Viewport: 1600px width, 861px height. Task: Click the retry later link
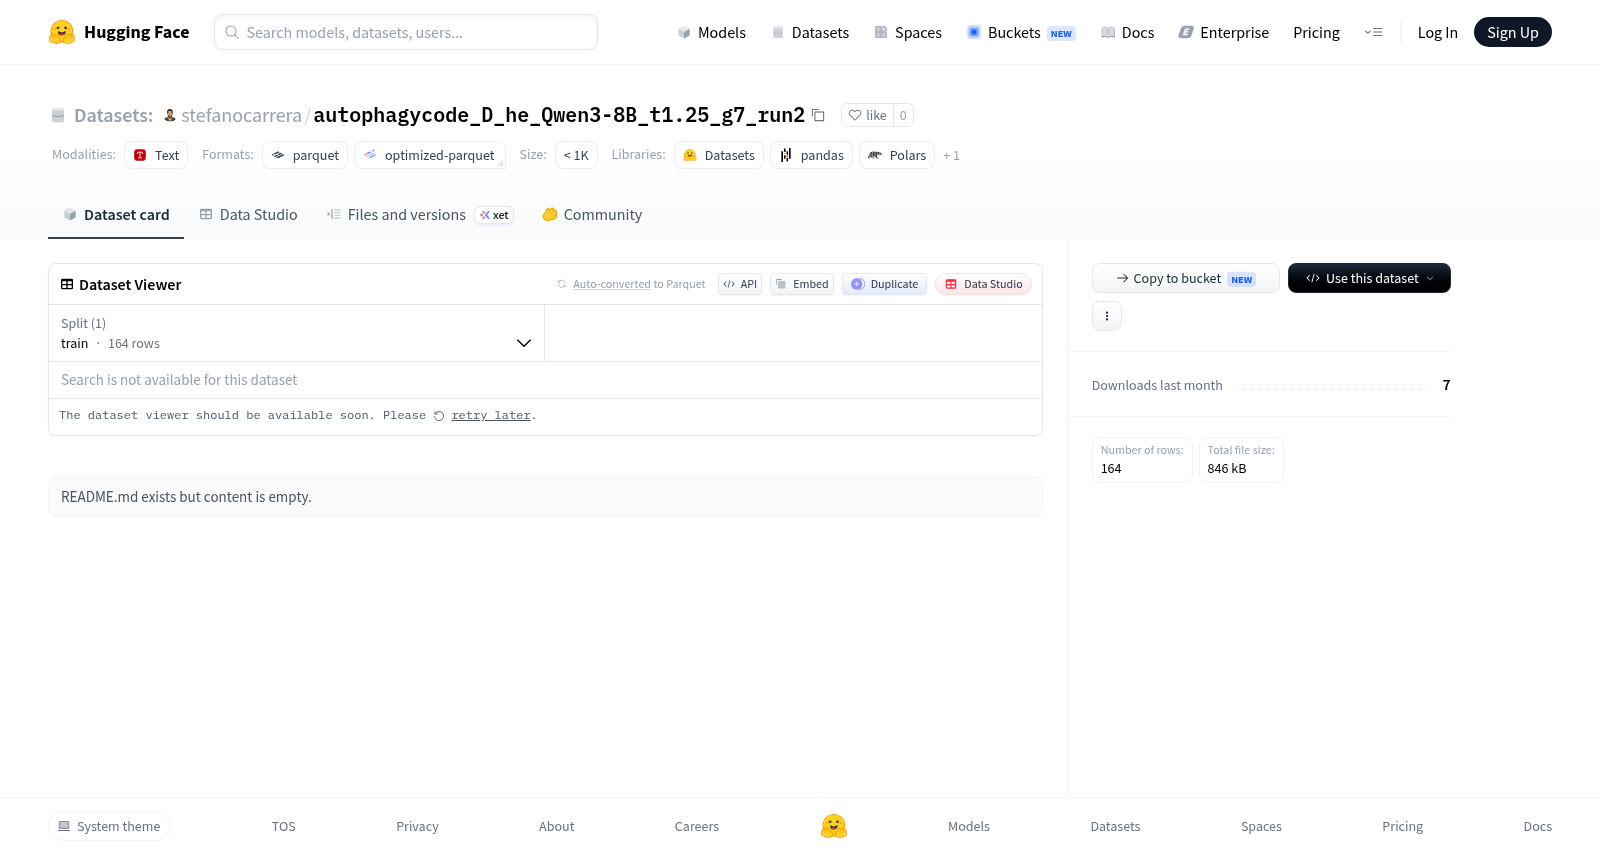pyautogui.click(x=491, y=416)
